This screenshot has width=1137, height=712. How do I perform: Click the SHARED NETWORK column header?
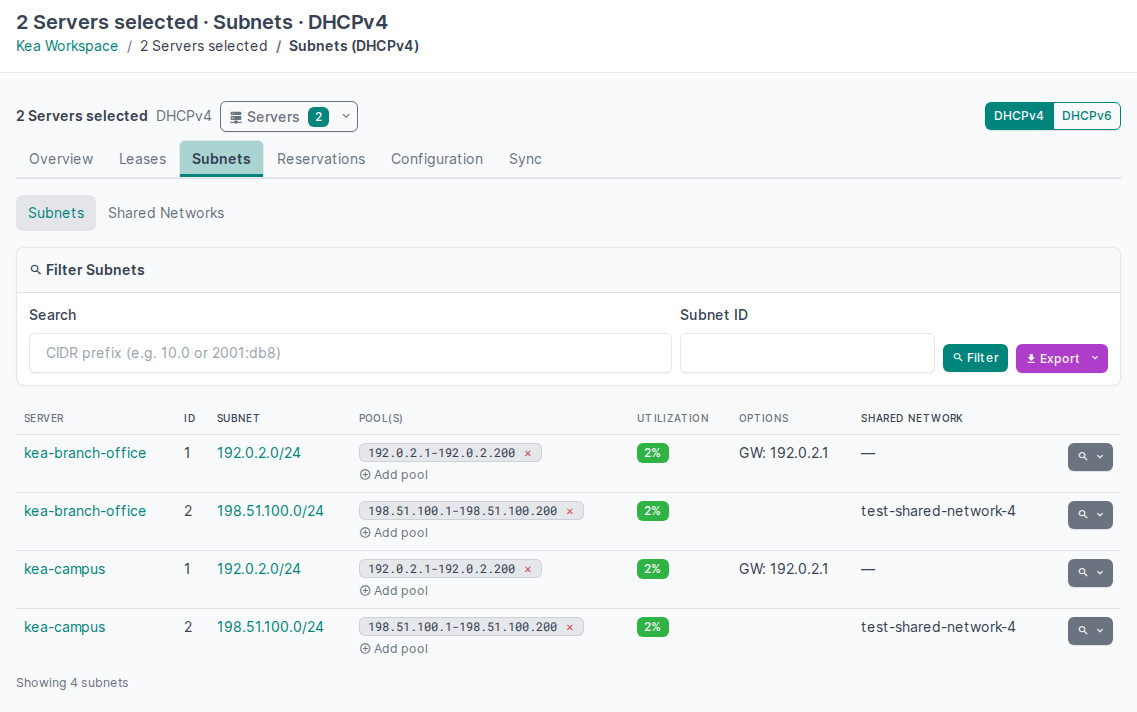point(911,418)
